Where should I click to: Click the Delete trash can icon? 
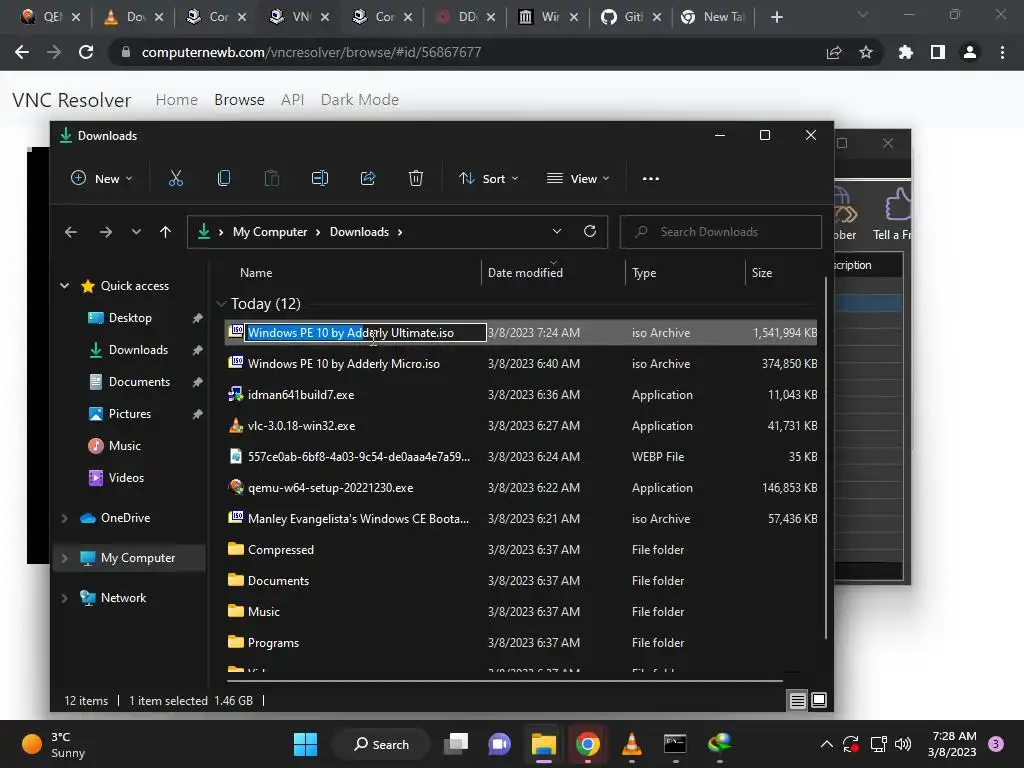pos(416,178)
